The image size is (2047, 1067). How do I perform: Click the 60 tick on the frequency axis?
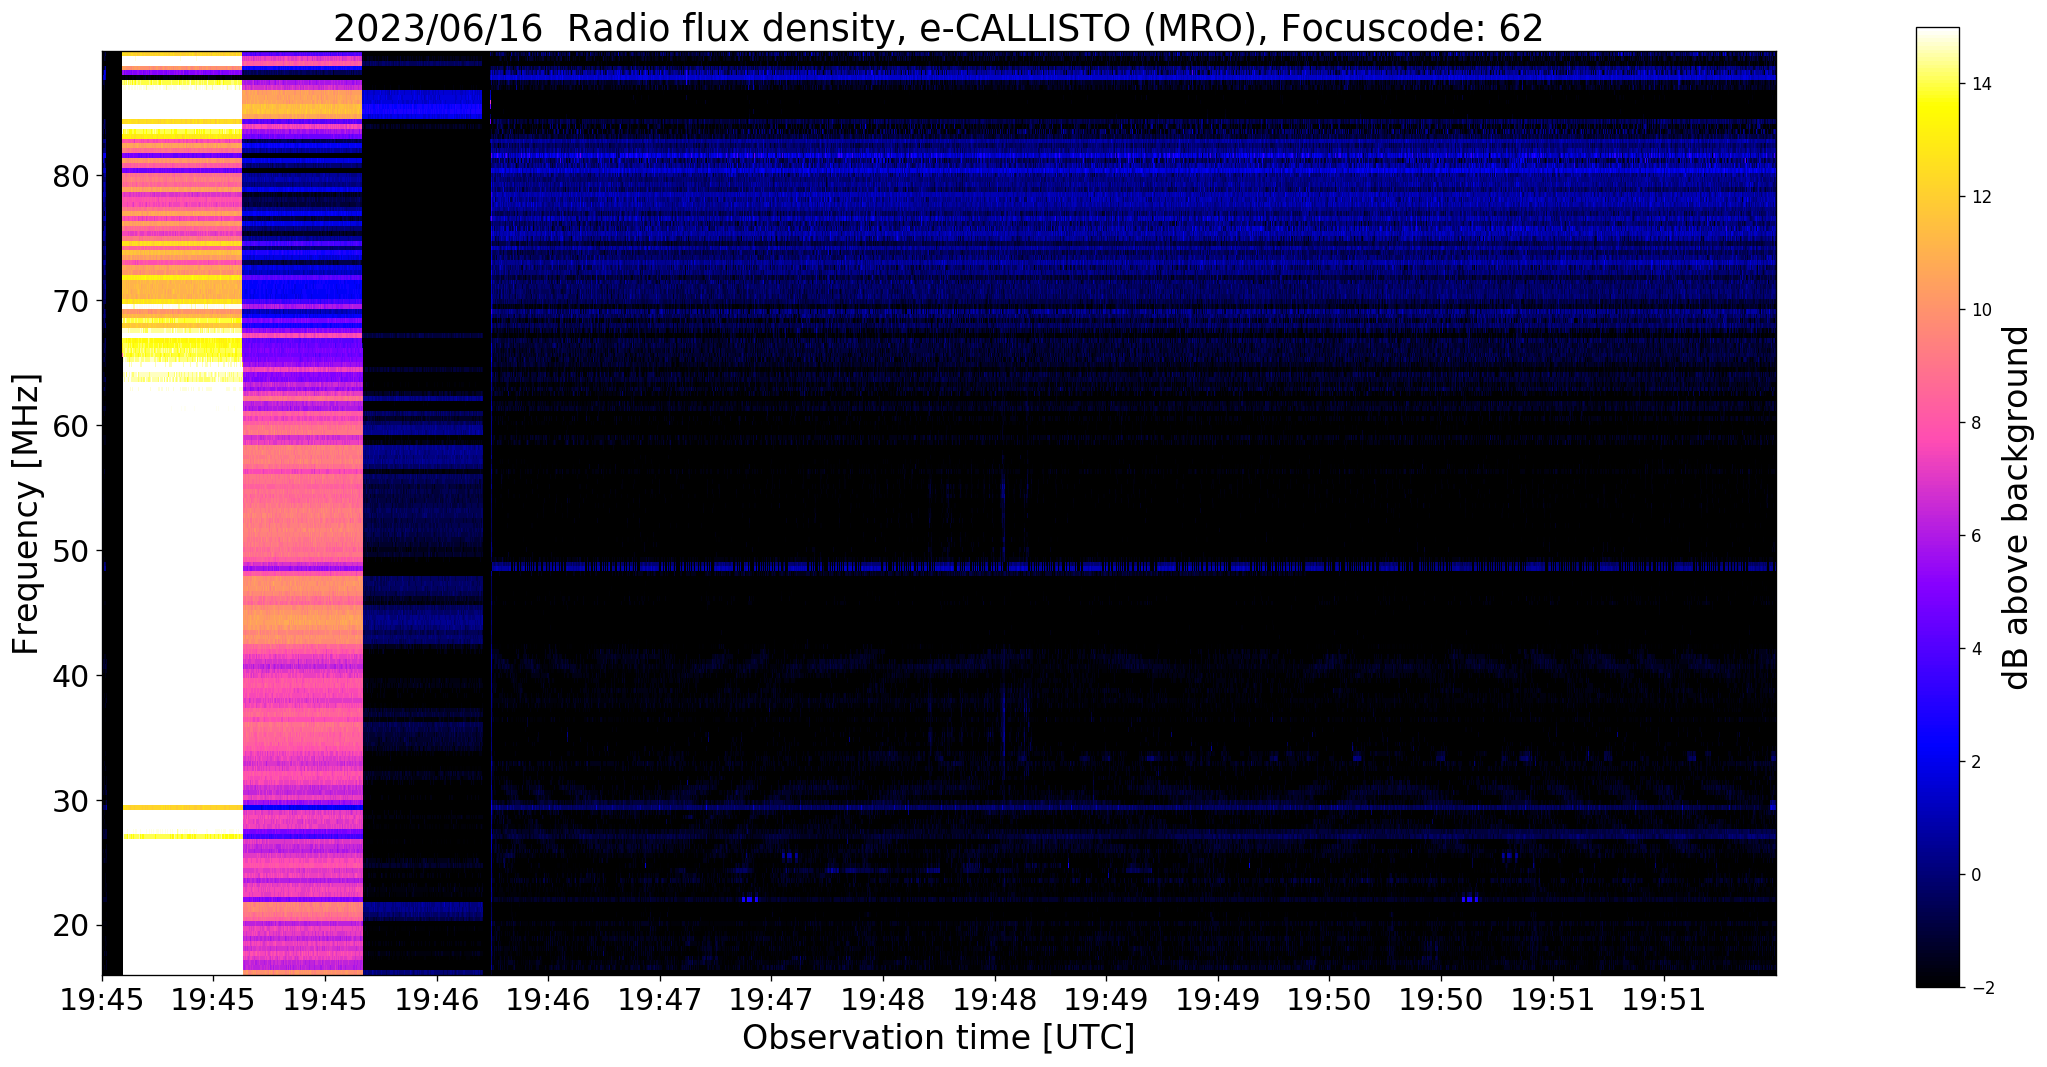tap(72, 427)
